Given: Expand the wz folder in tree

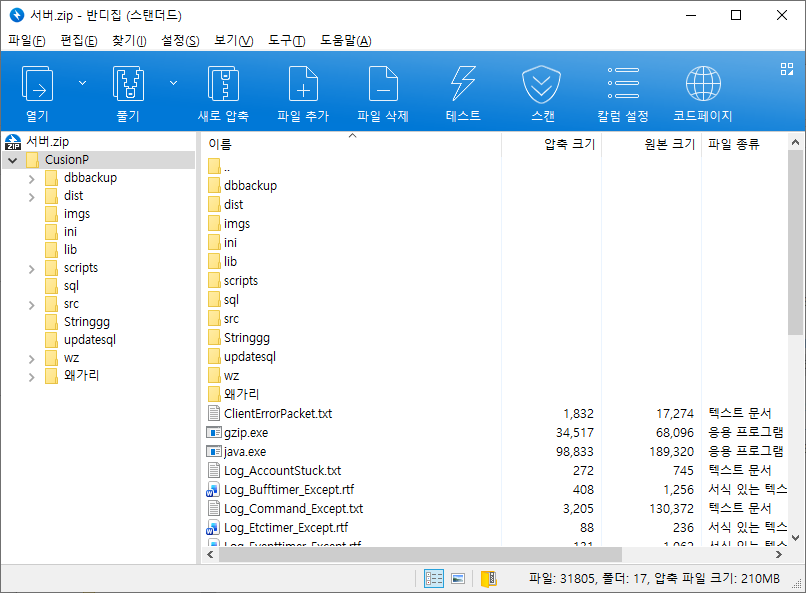Looking at the screenshot, I should tap(31, 359).
